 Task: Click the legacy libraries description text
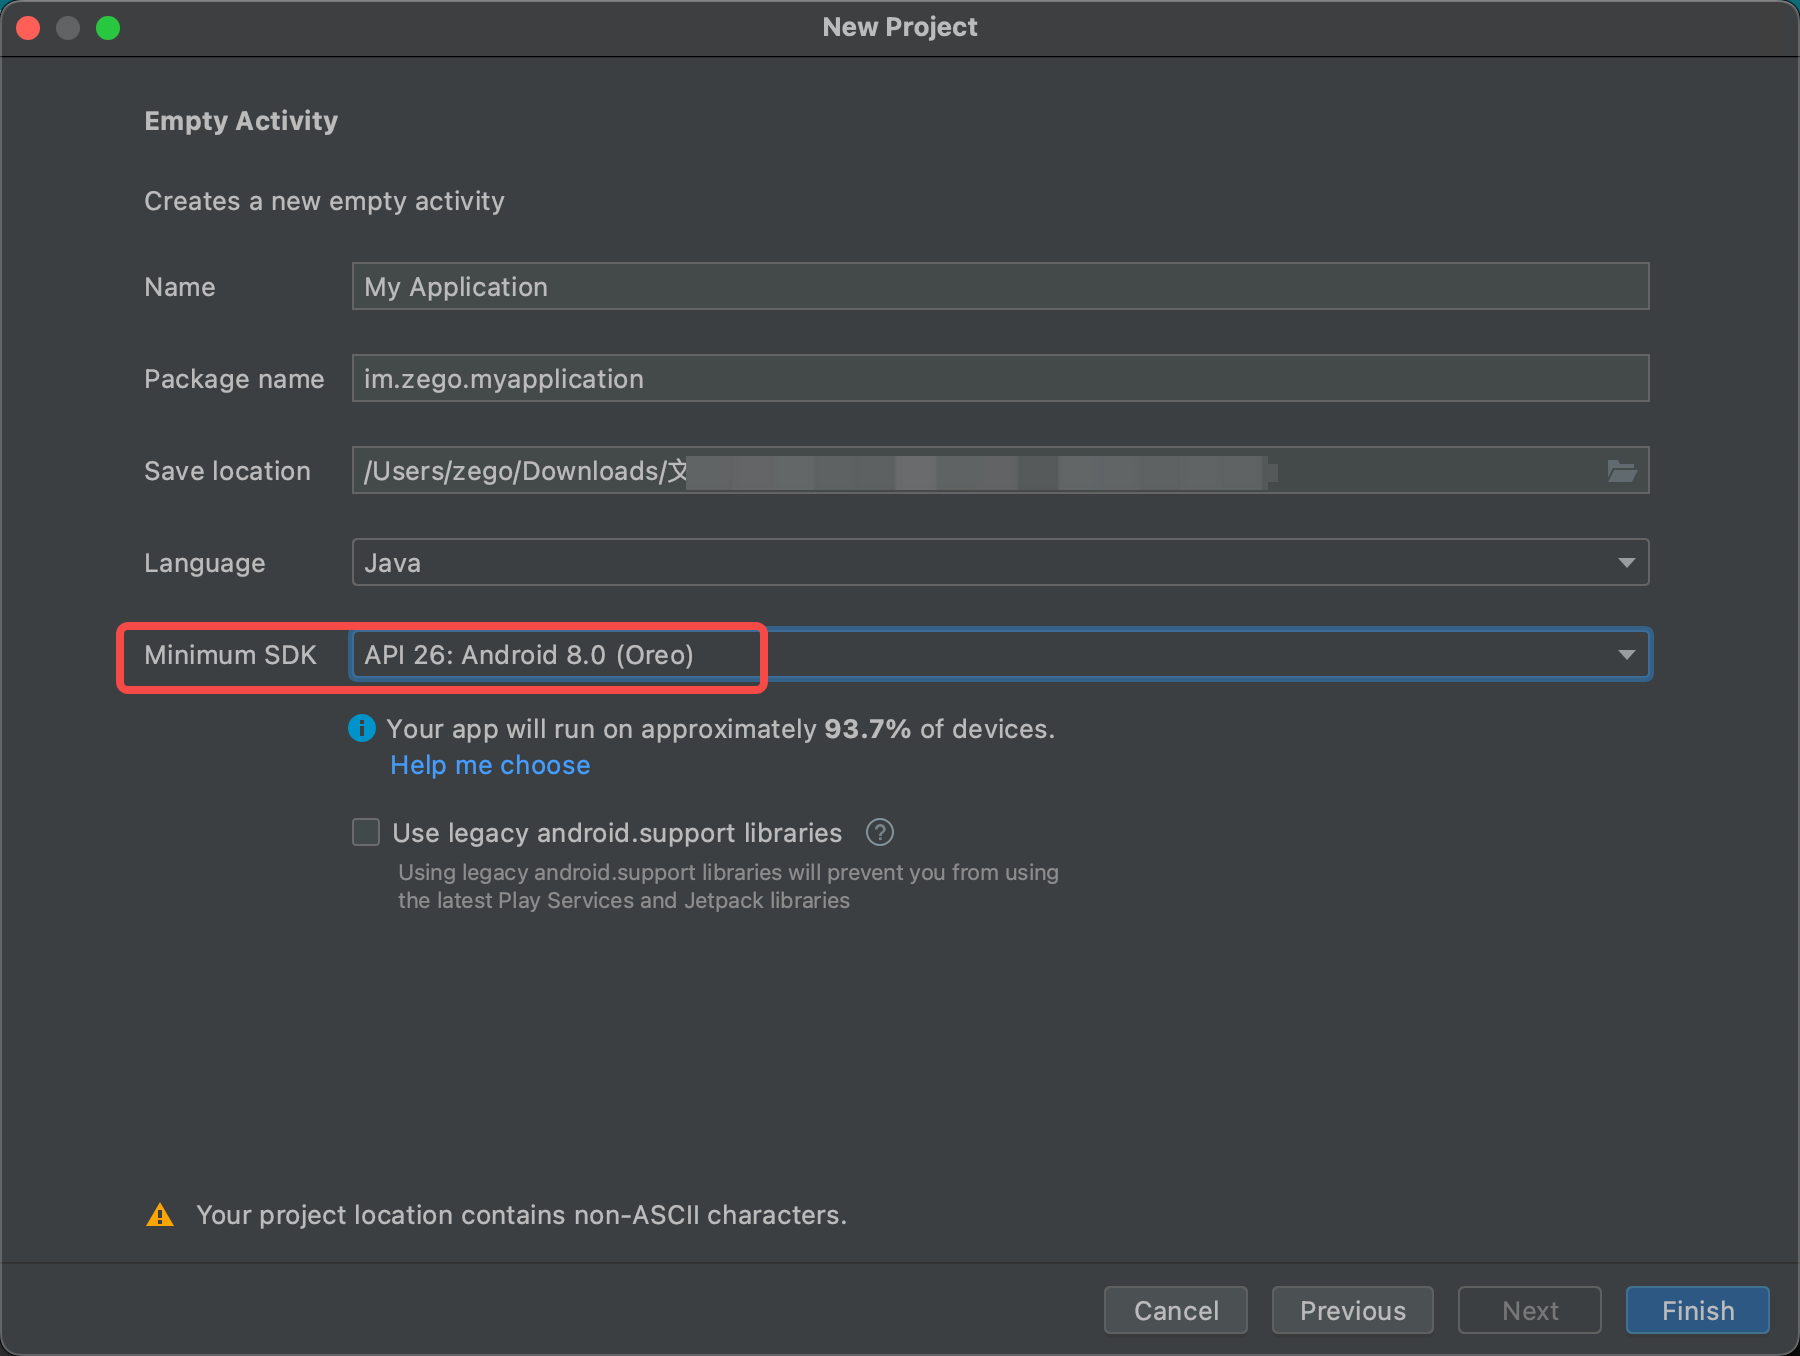728,886
